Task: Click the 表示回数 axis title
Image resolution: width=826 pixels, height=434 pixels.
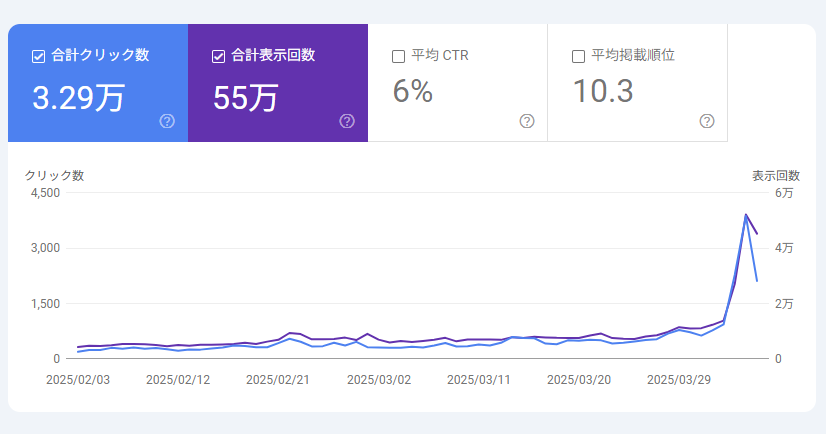Action: pyautogui.click(x=776, y=176)
